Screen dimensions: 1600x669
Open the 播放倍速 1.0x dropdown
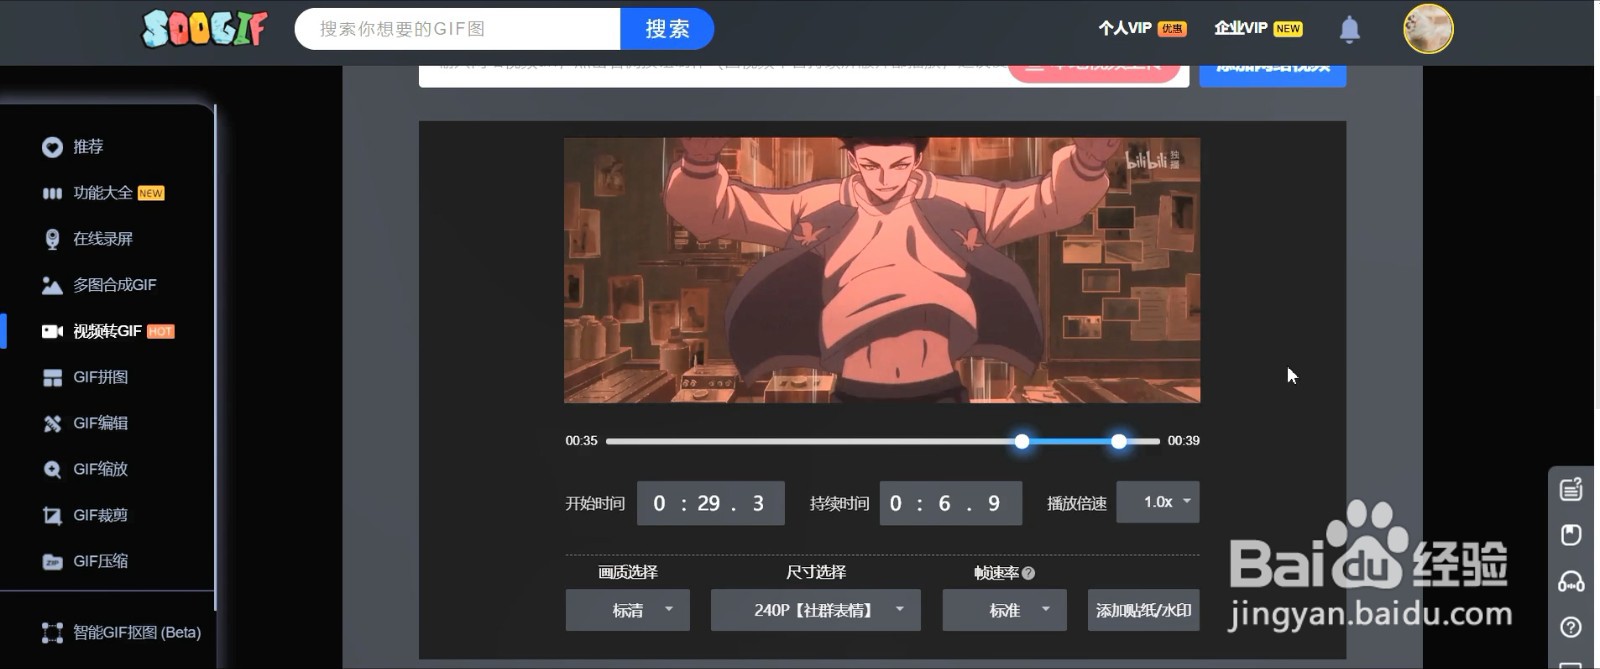1158,502
